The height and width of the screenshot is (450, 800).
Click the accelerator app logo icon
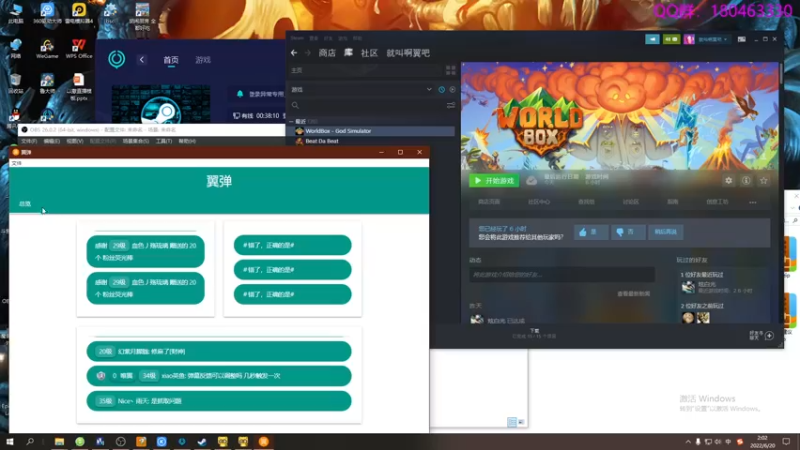tap(116, 59)
